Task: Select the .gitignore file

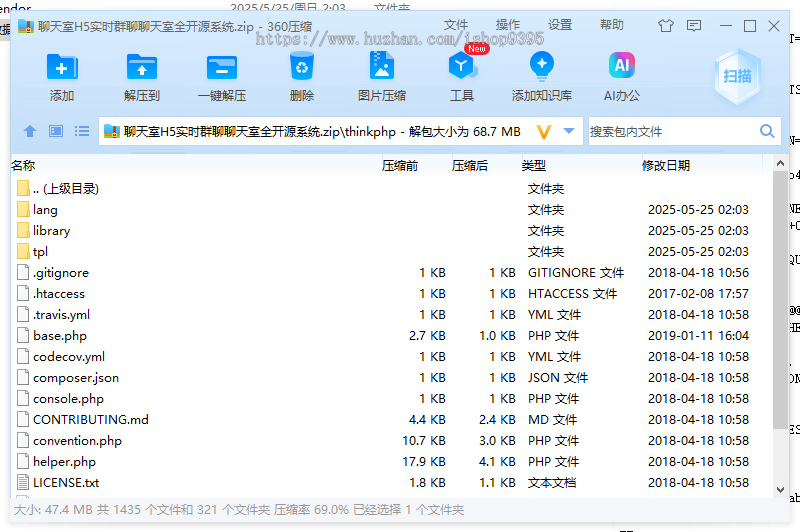Action: [391, 272]
